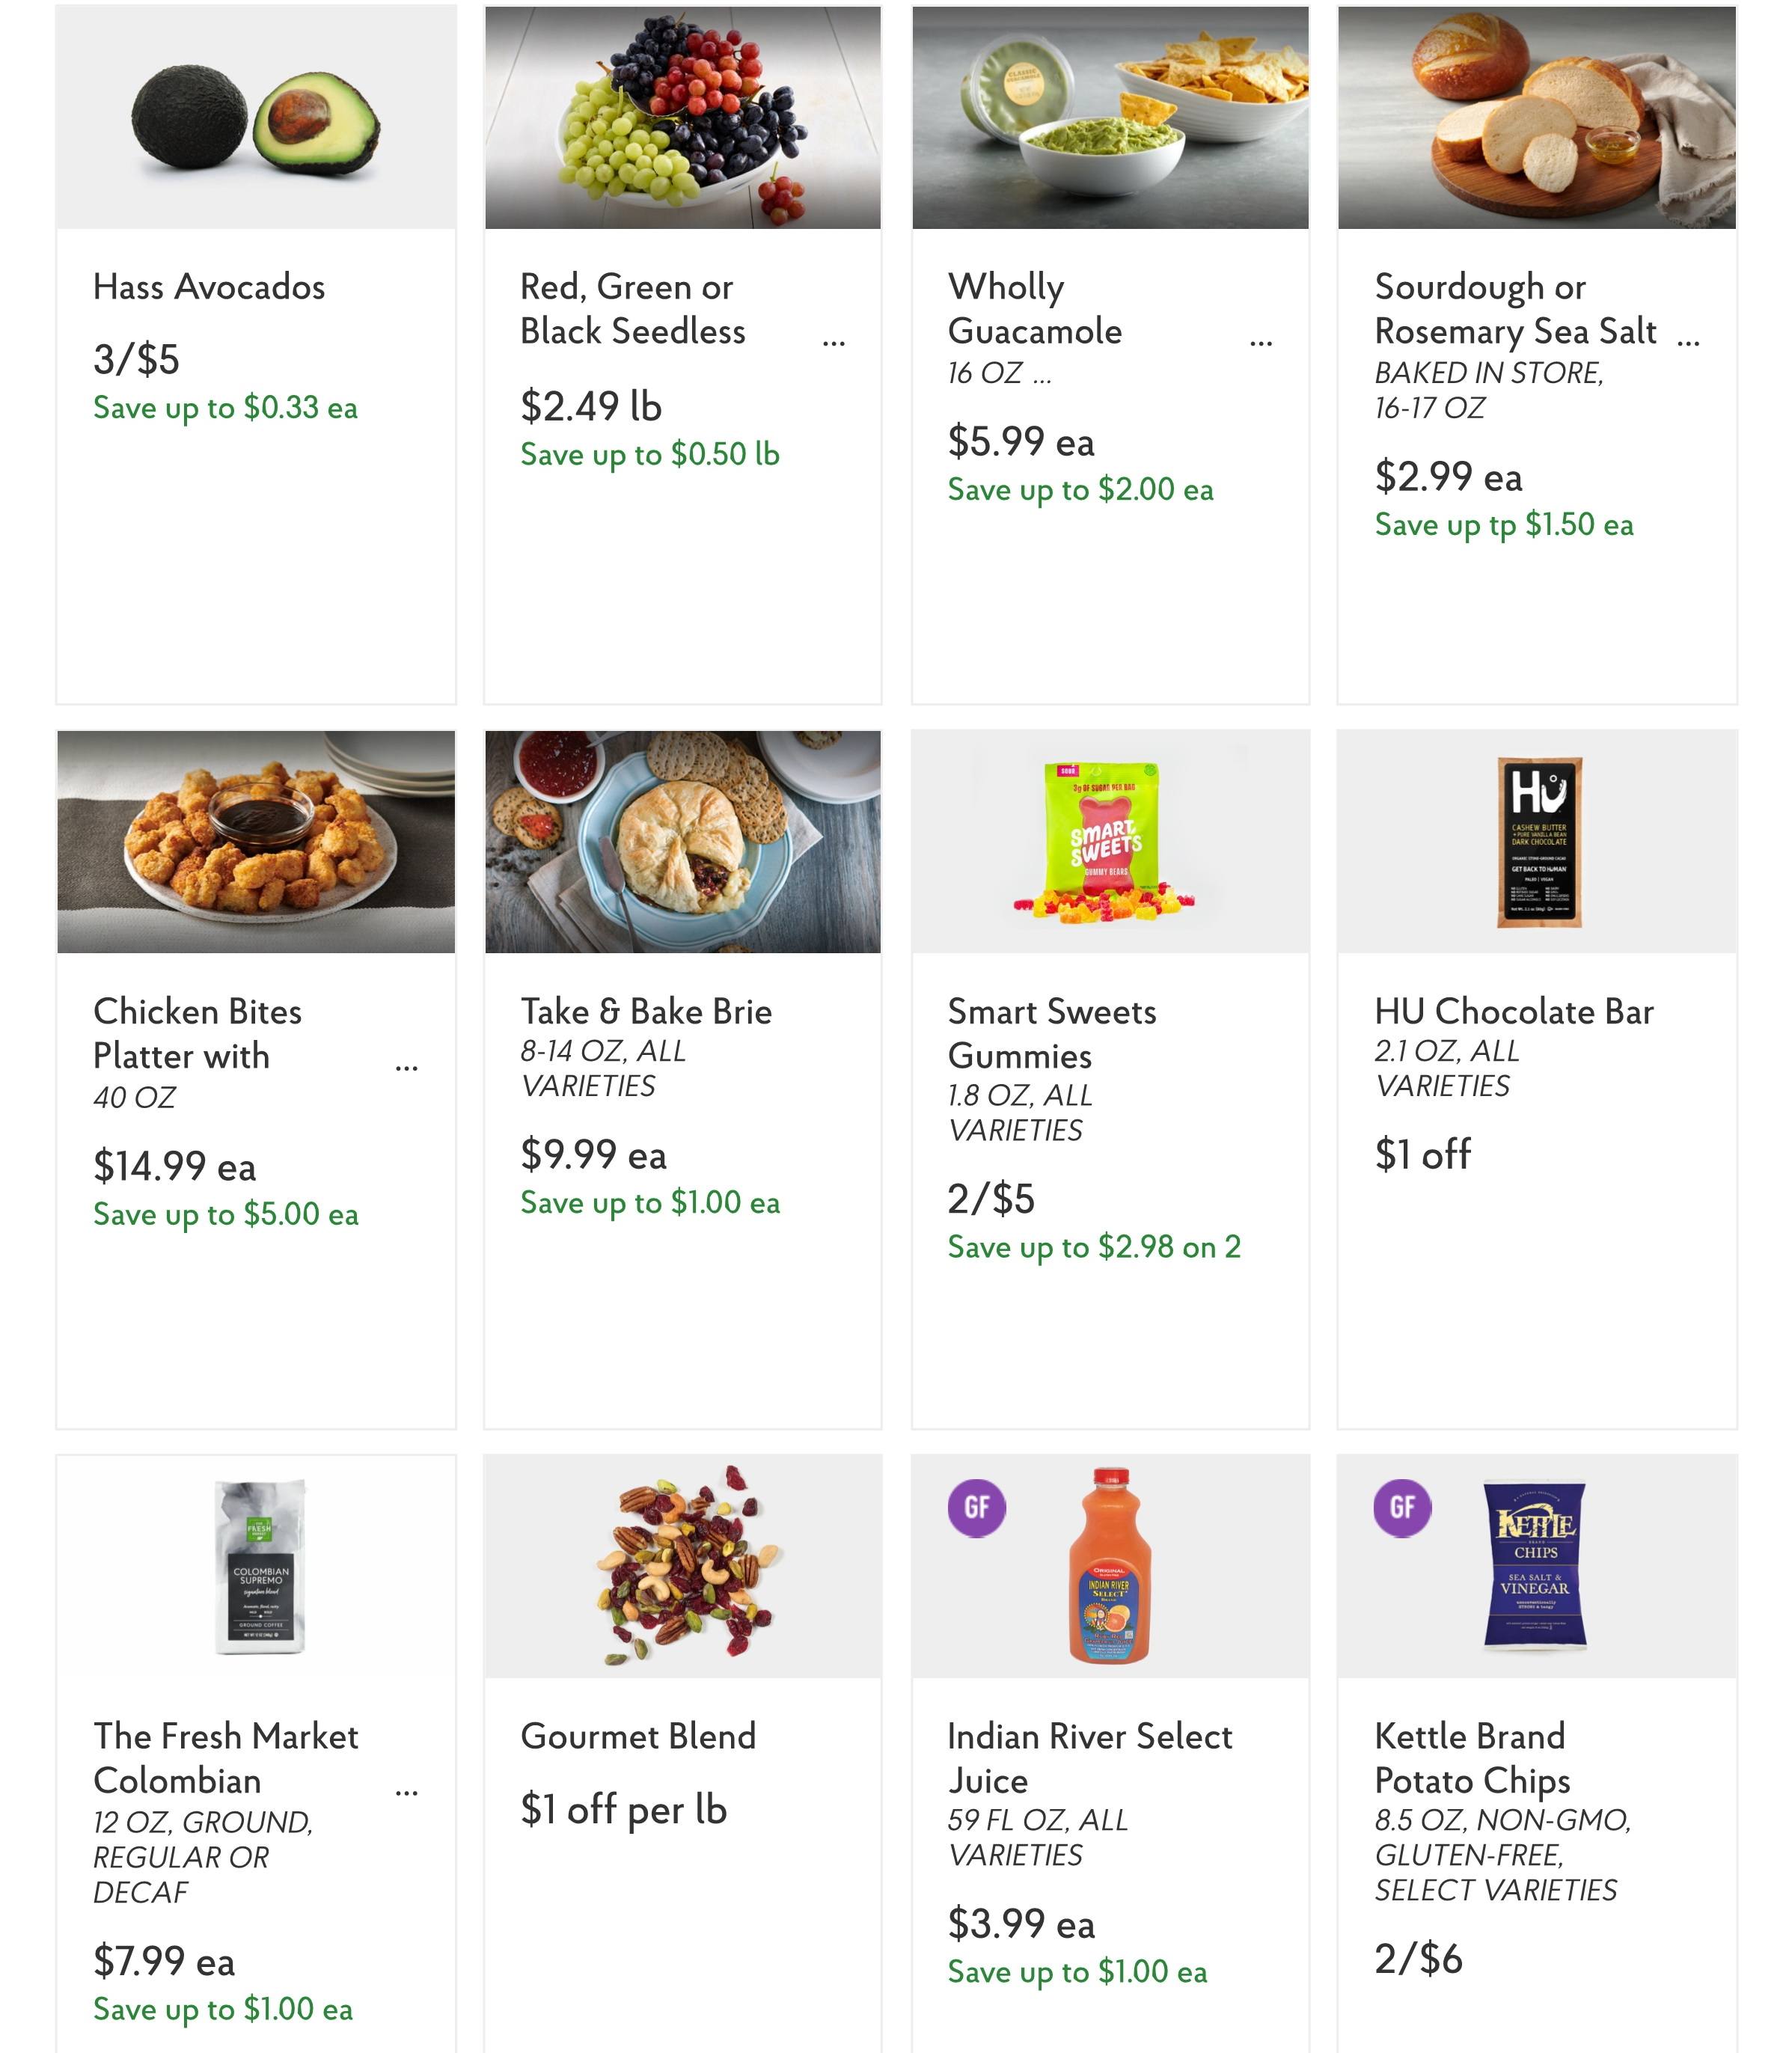
Task: Expand the Chicken Bites Platter title ellipsis
Action: click(406, 1068)
